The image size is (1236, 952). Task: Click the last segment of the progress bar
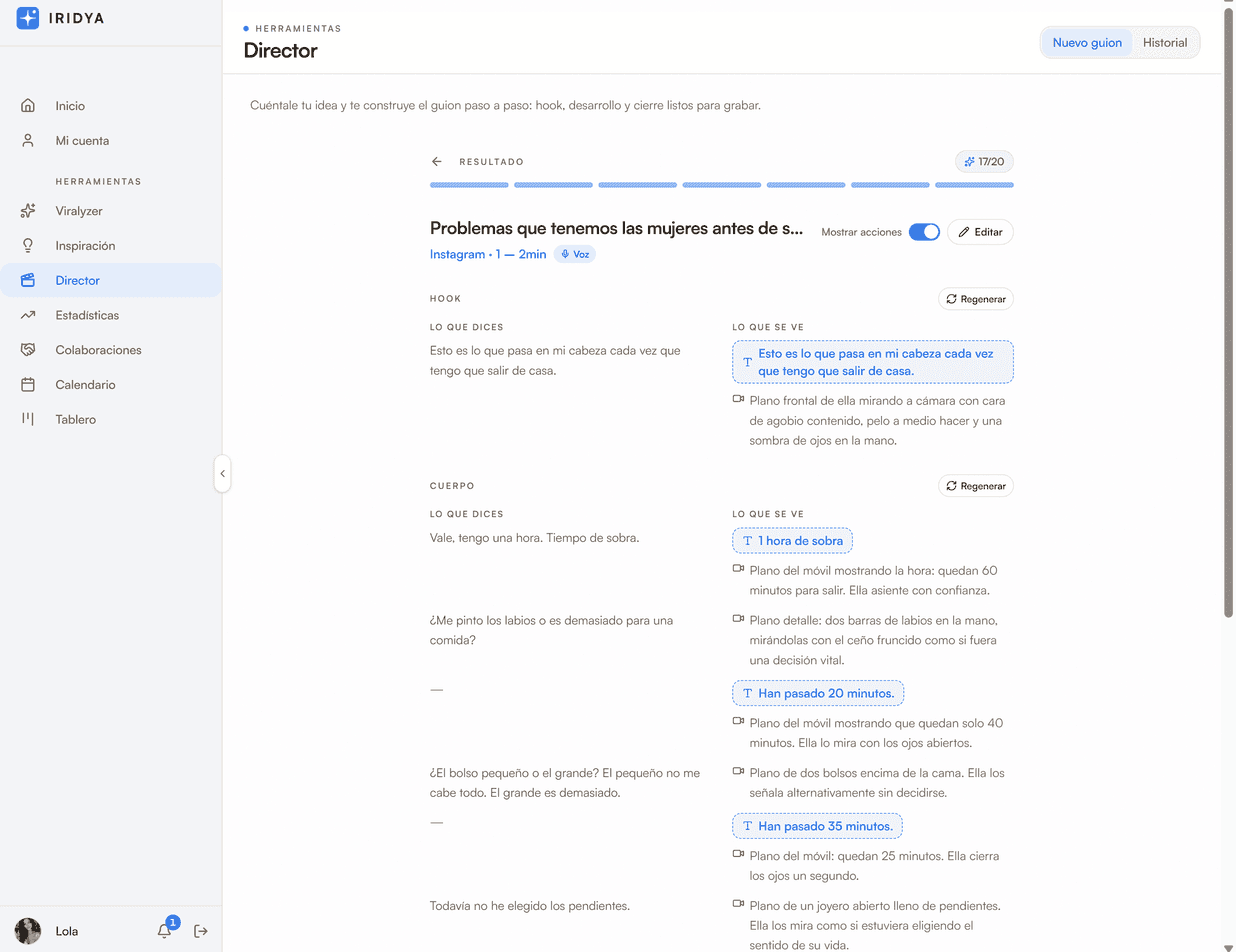tap(974, 185)
